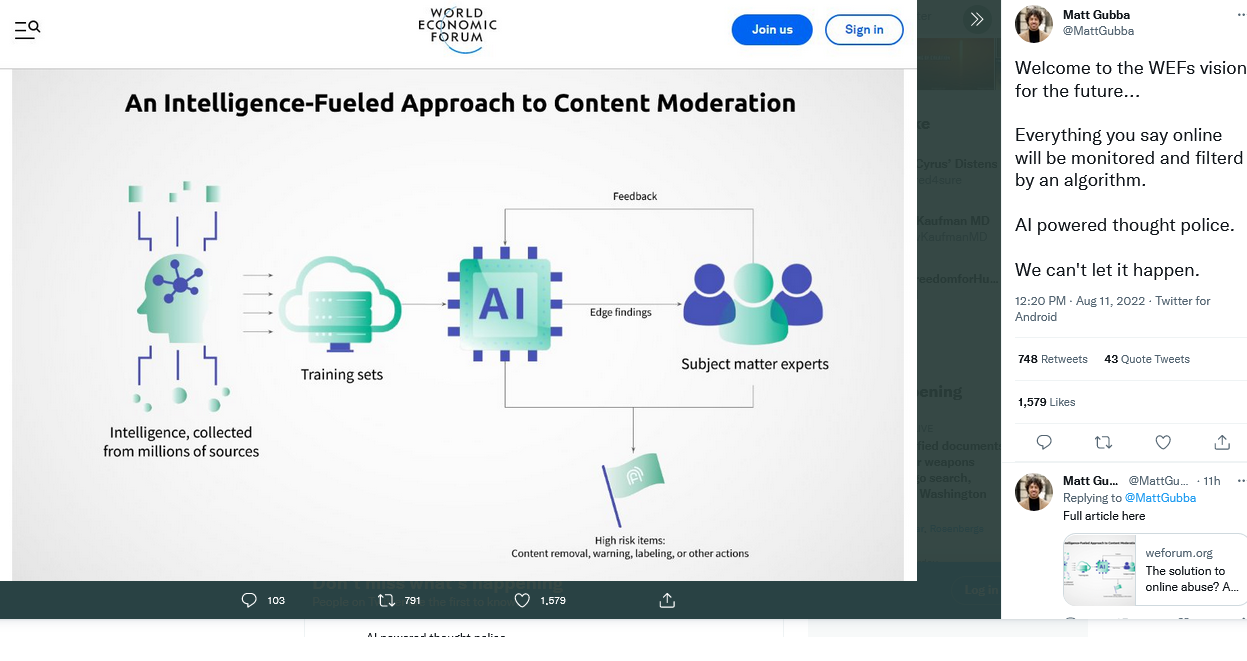The width and height of the screenshot is (1247, 661).
Task: Open the WEF menu and search icon
Action: click(x=27, y=29)
